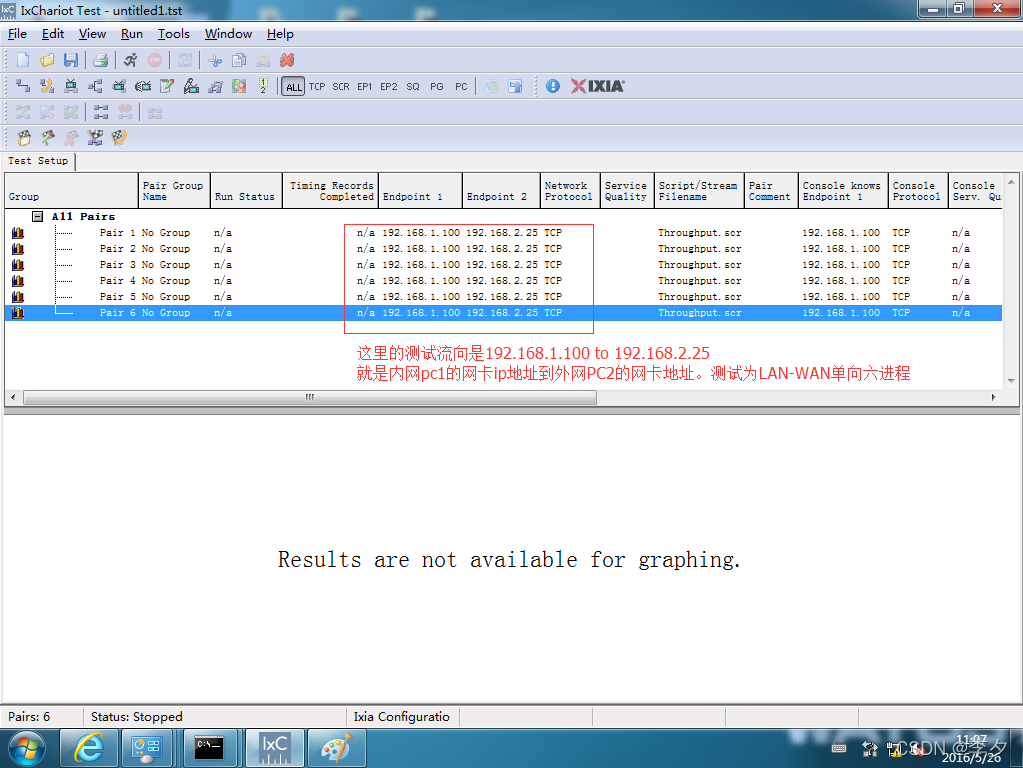Run the test with running man icon

click(x=130, y=61)
